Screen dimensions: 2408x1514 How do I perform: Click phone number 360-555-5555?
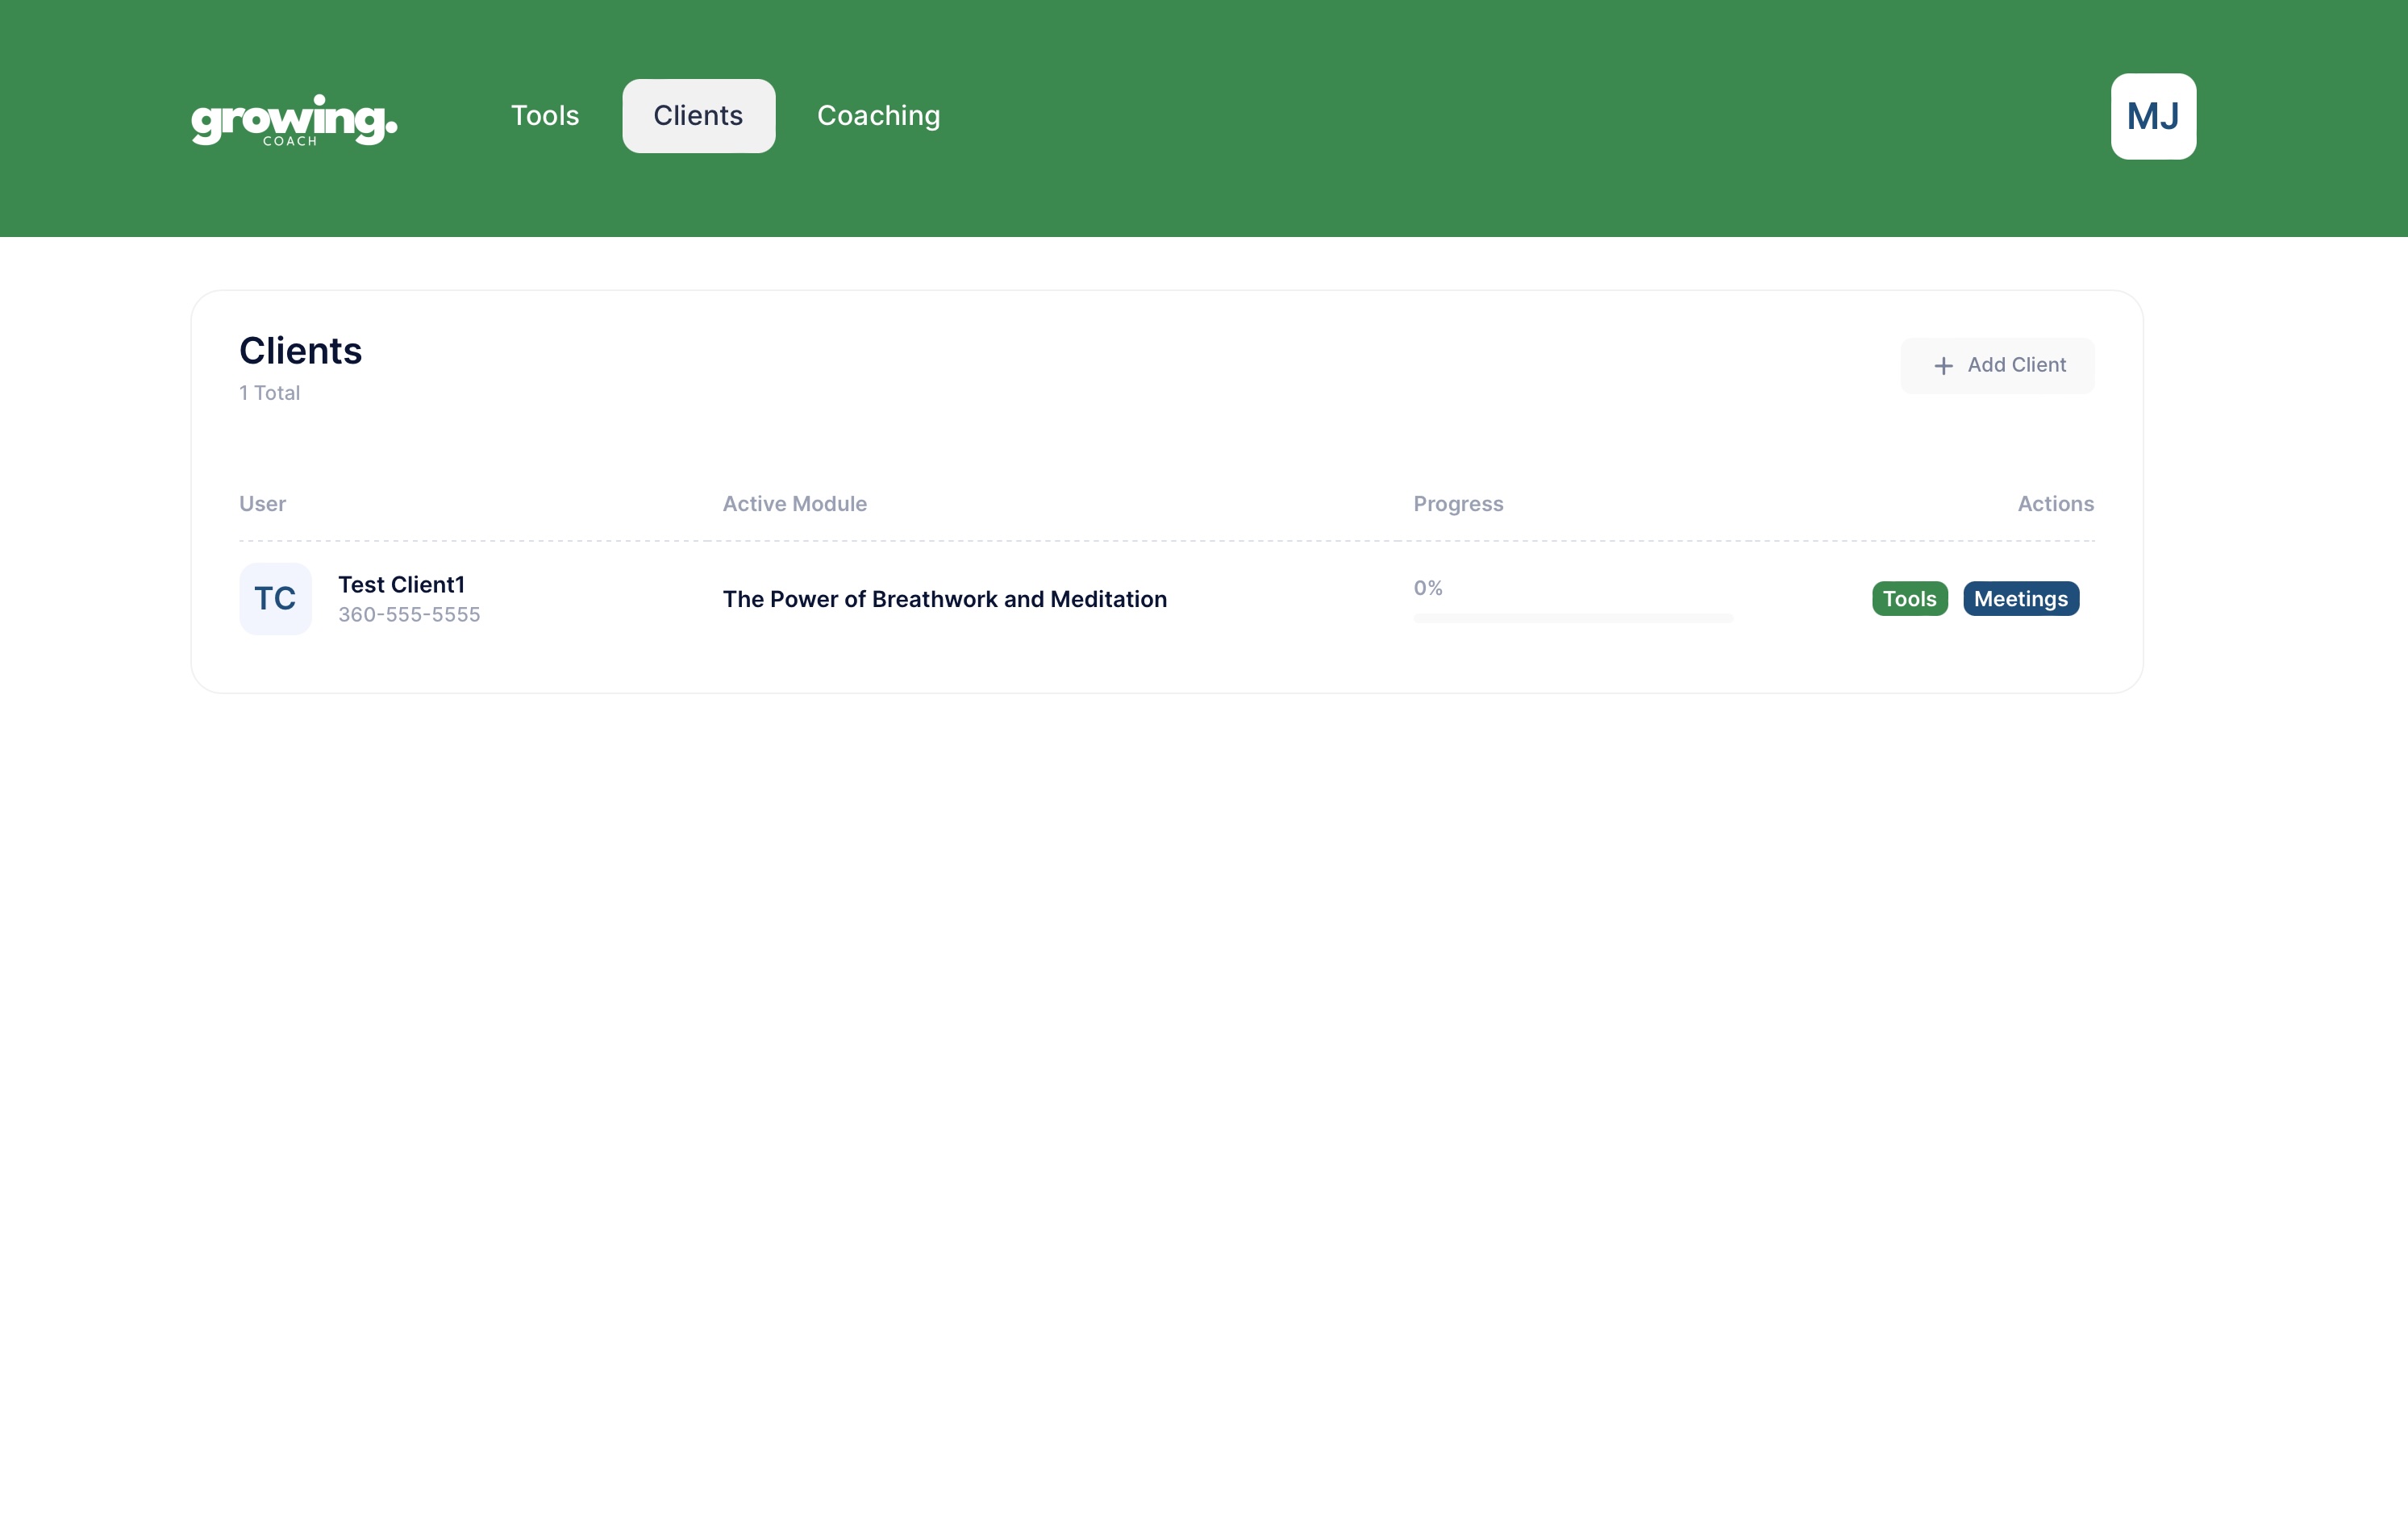[x=409, y=615]
